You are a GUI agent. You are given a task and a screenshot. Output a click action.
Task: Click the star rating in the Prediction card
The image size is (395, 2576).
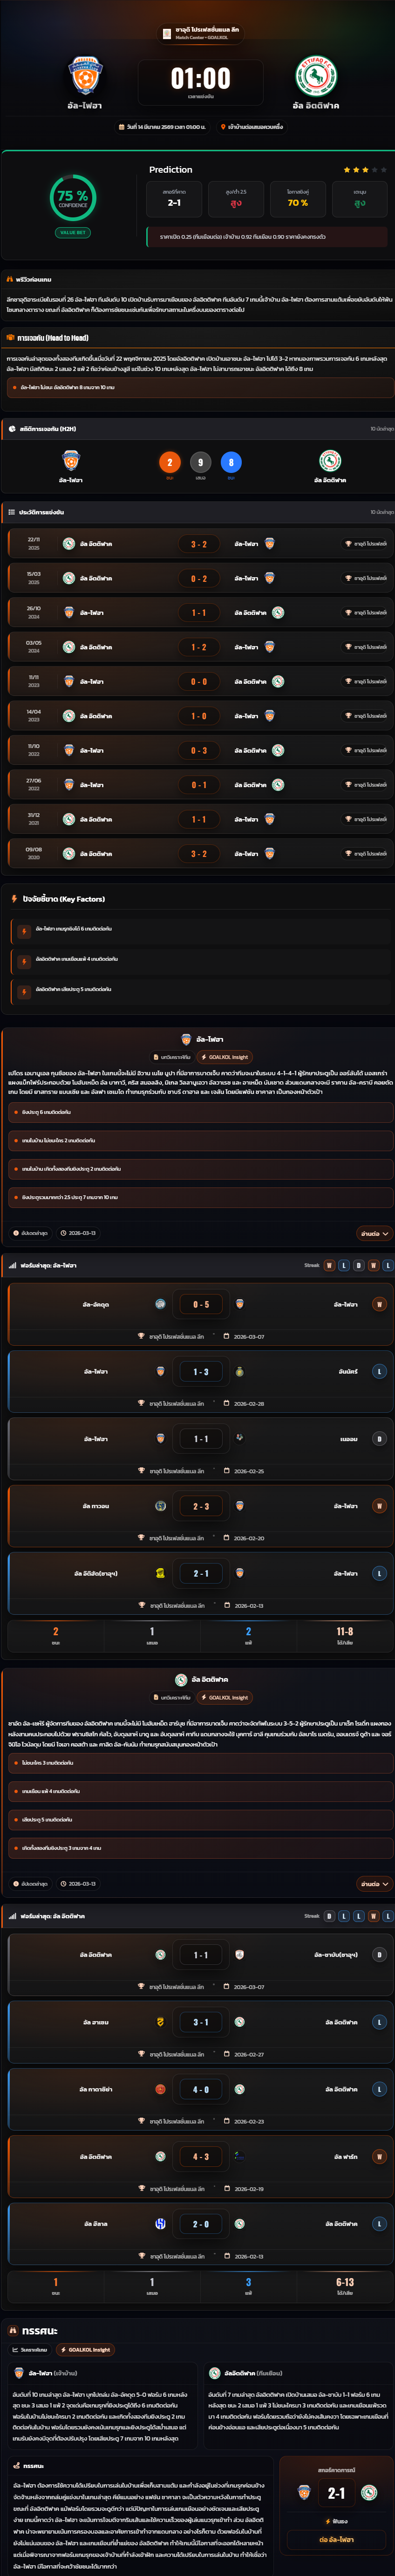(365, 170)
